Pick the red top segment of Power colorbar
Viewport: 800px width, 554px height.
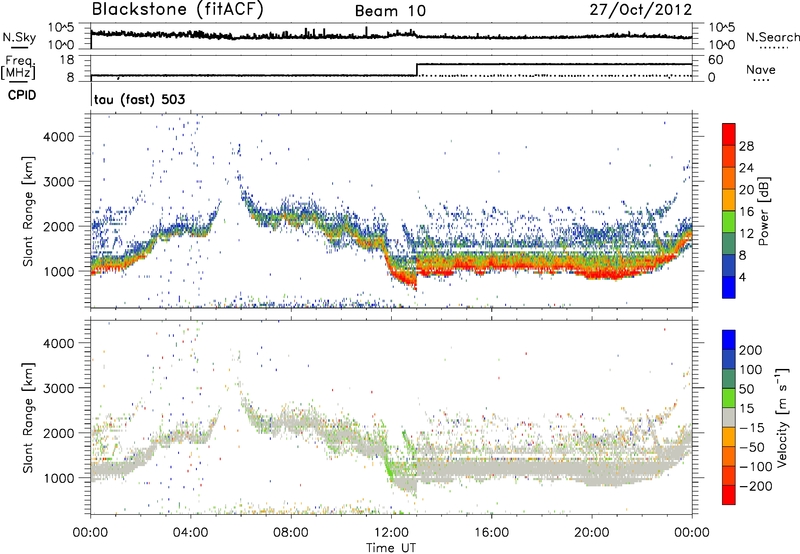[729, 134]
